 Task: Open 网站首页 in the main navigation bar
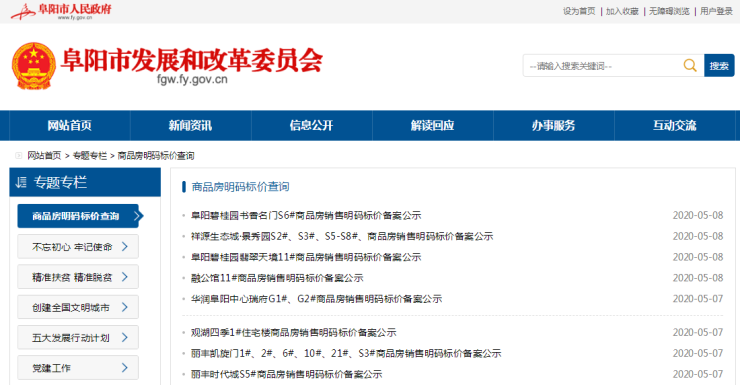(69, 126)
